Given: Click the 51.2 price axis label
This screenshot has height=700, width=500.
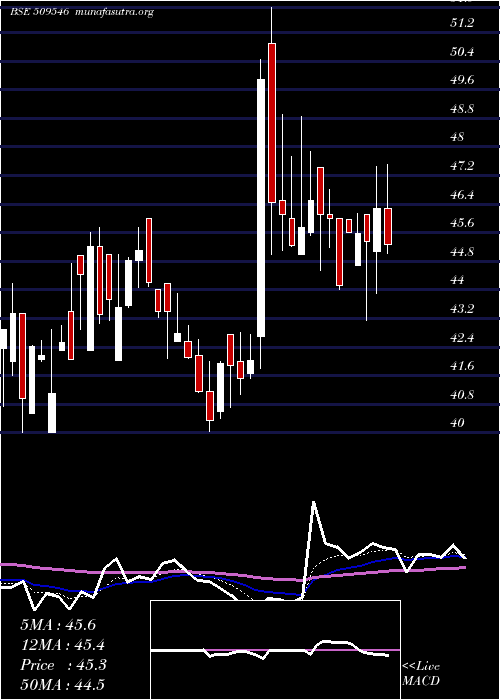Looking at the screenshot, I should click(462, 23).
